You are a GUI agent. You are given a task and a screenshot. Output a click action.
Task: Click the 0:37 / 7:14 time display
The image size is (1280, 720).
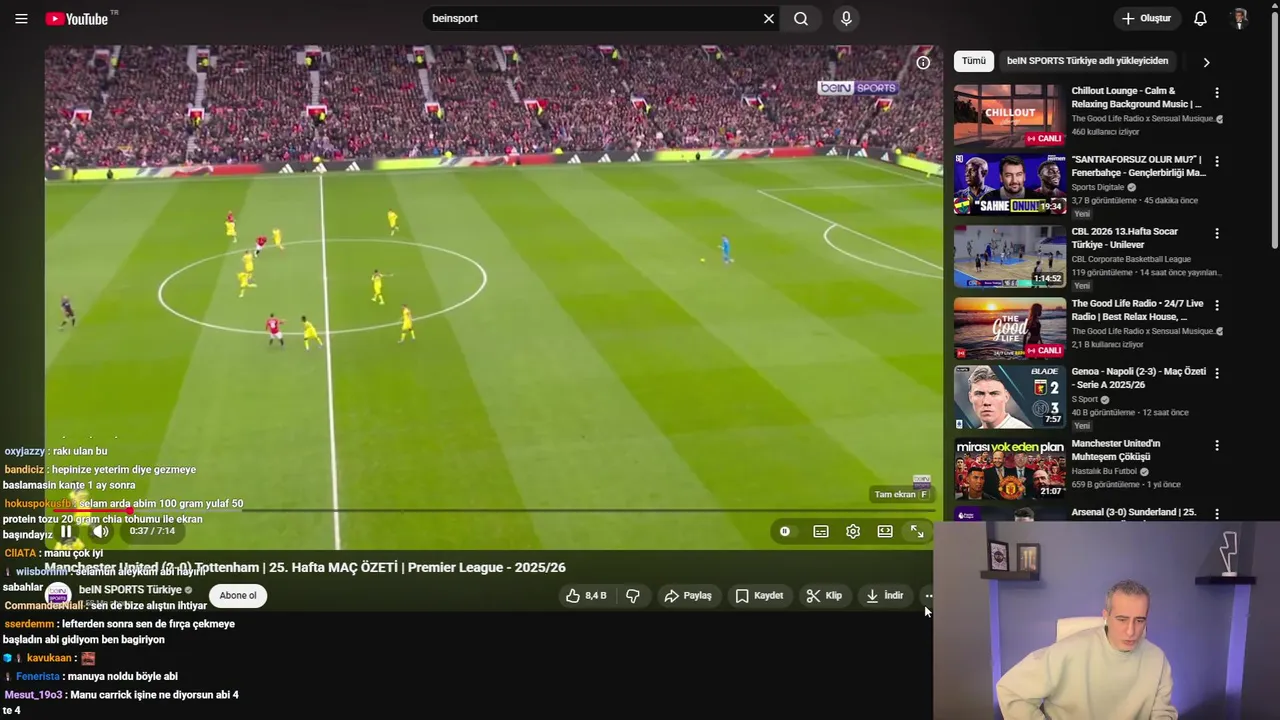click(152, 531)
